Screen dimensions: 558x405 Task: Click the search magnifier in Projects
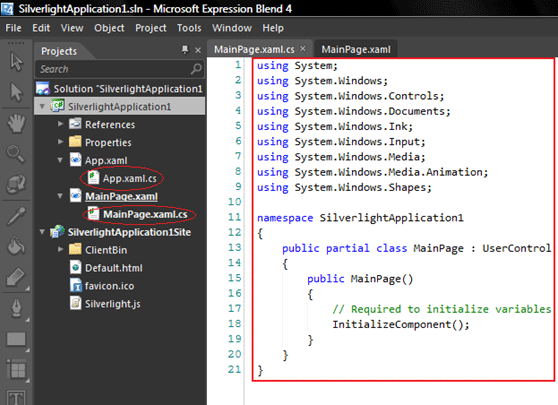[x=196, y=68]
